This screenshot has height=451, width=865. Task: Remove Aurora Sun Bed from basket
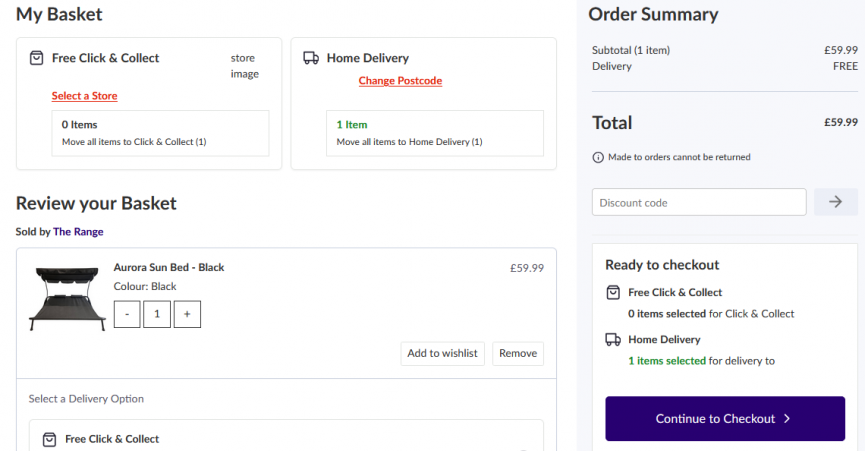(x=518, y=353)
